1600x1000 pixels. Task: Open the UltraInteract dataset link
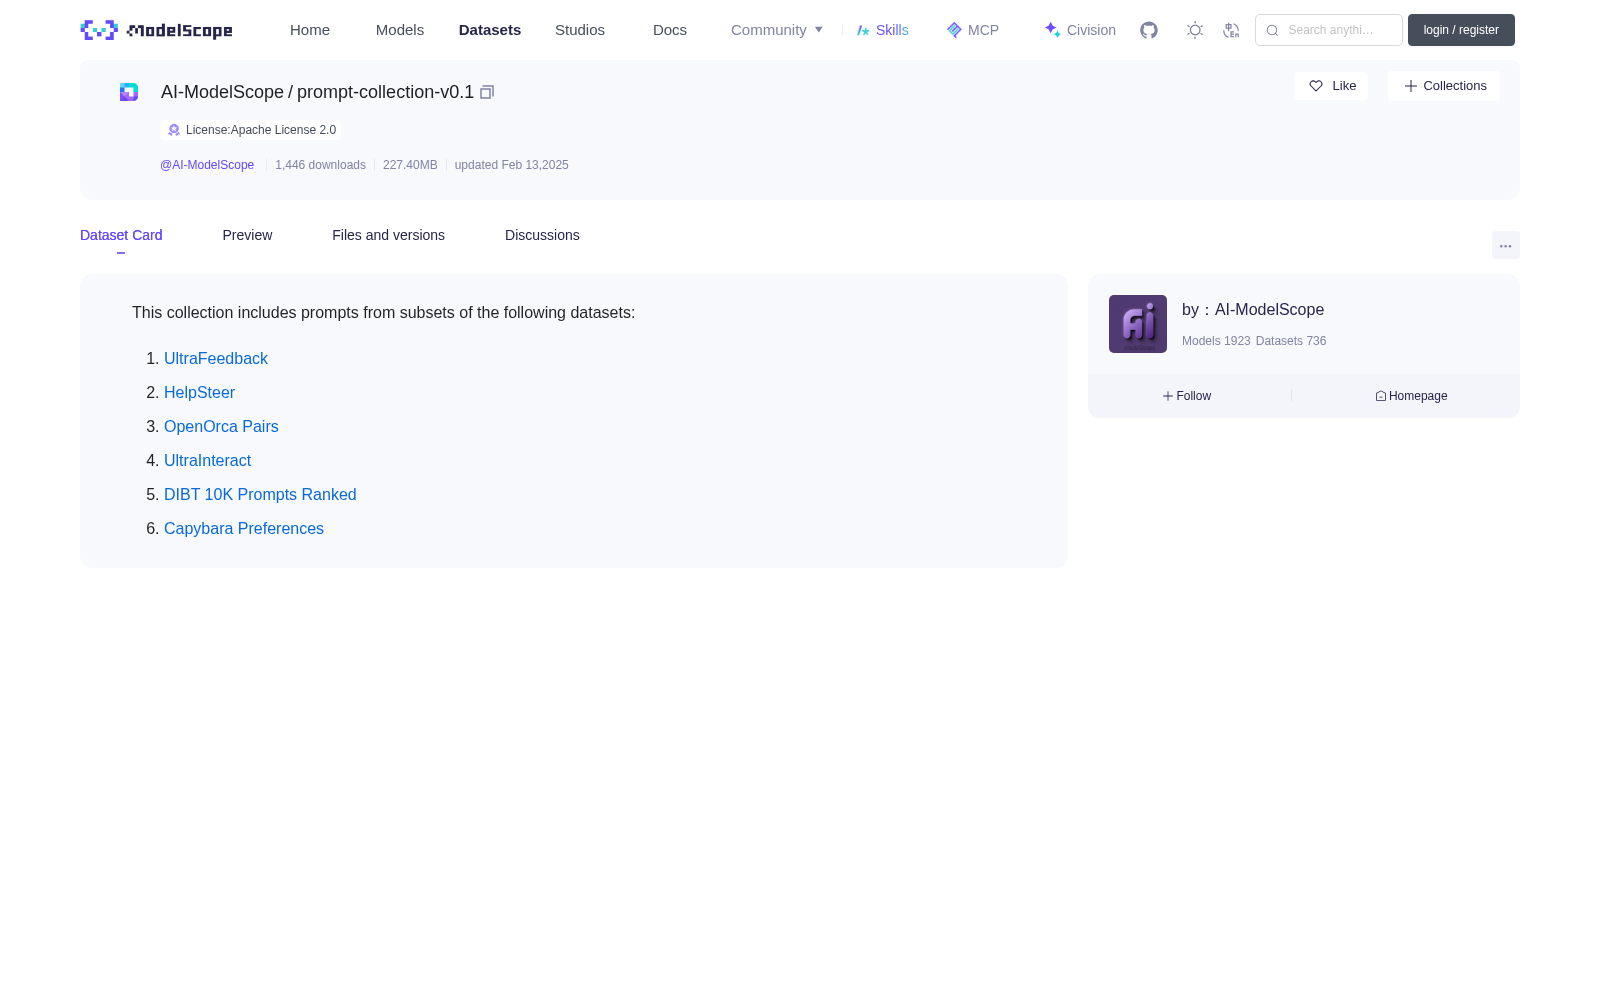coord(207,460)
